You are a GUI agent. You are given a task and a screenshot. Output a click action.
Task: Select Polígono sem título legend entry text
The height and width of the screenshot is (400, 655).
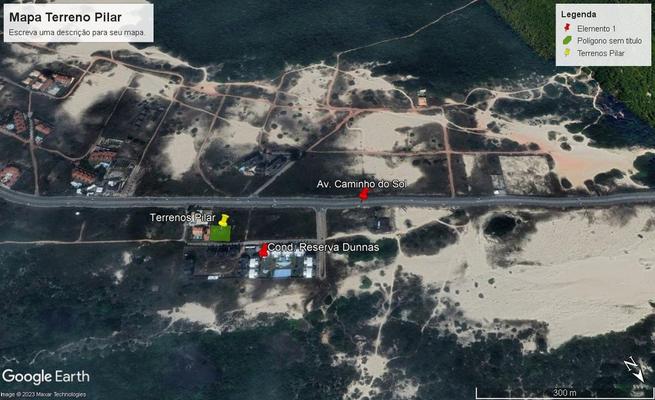(609, 40)
